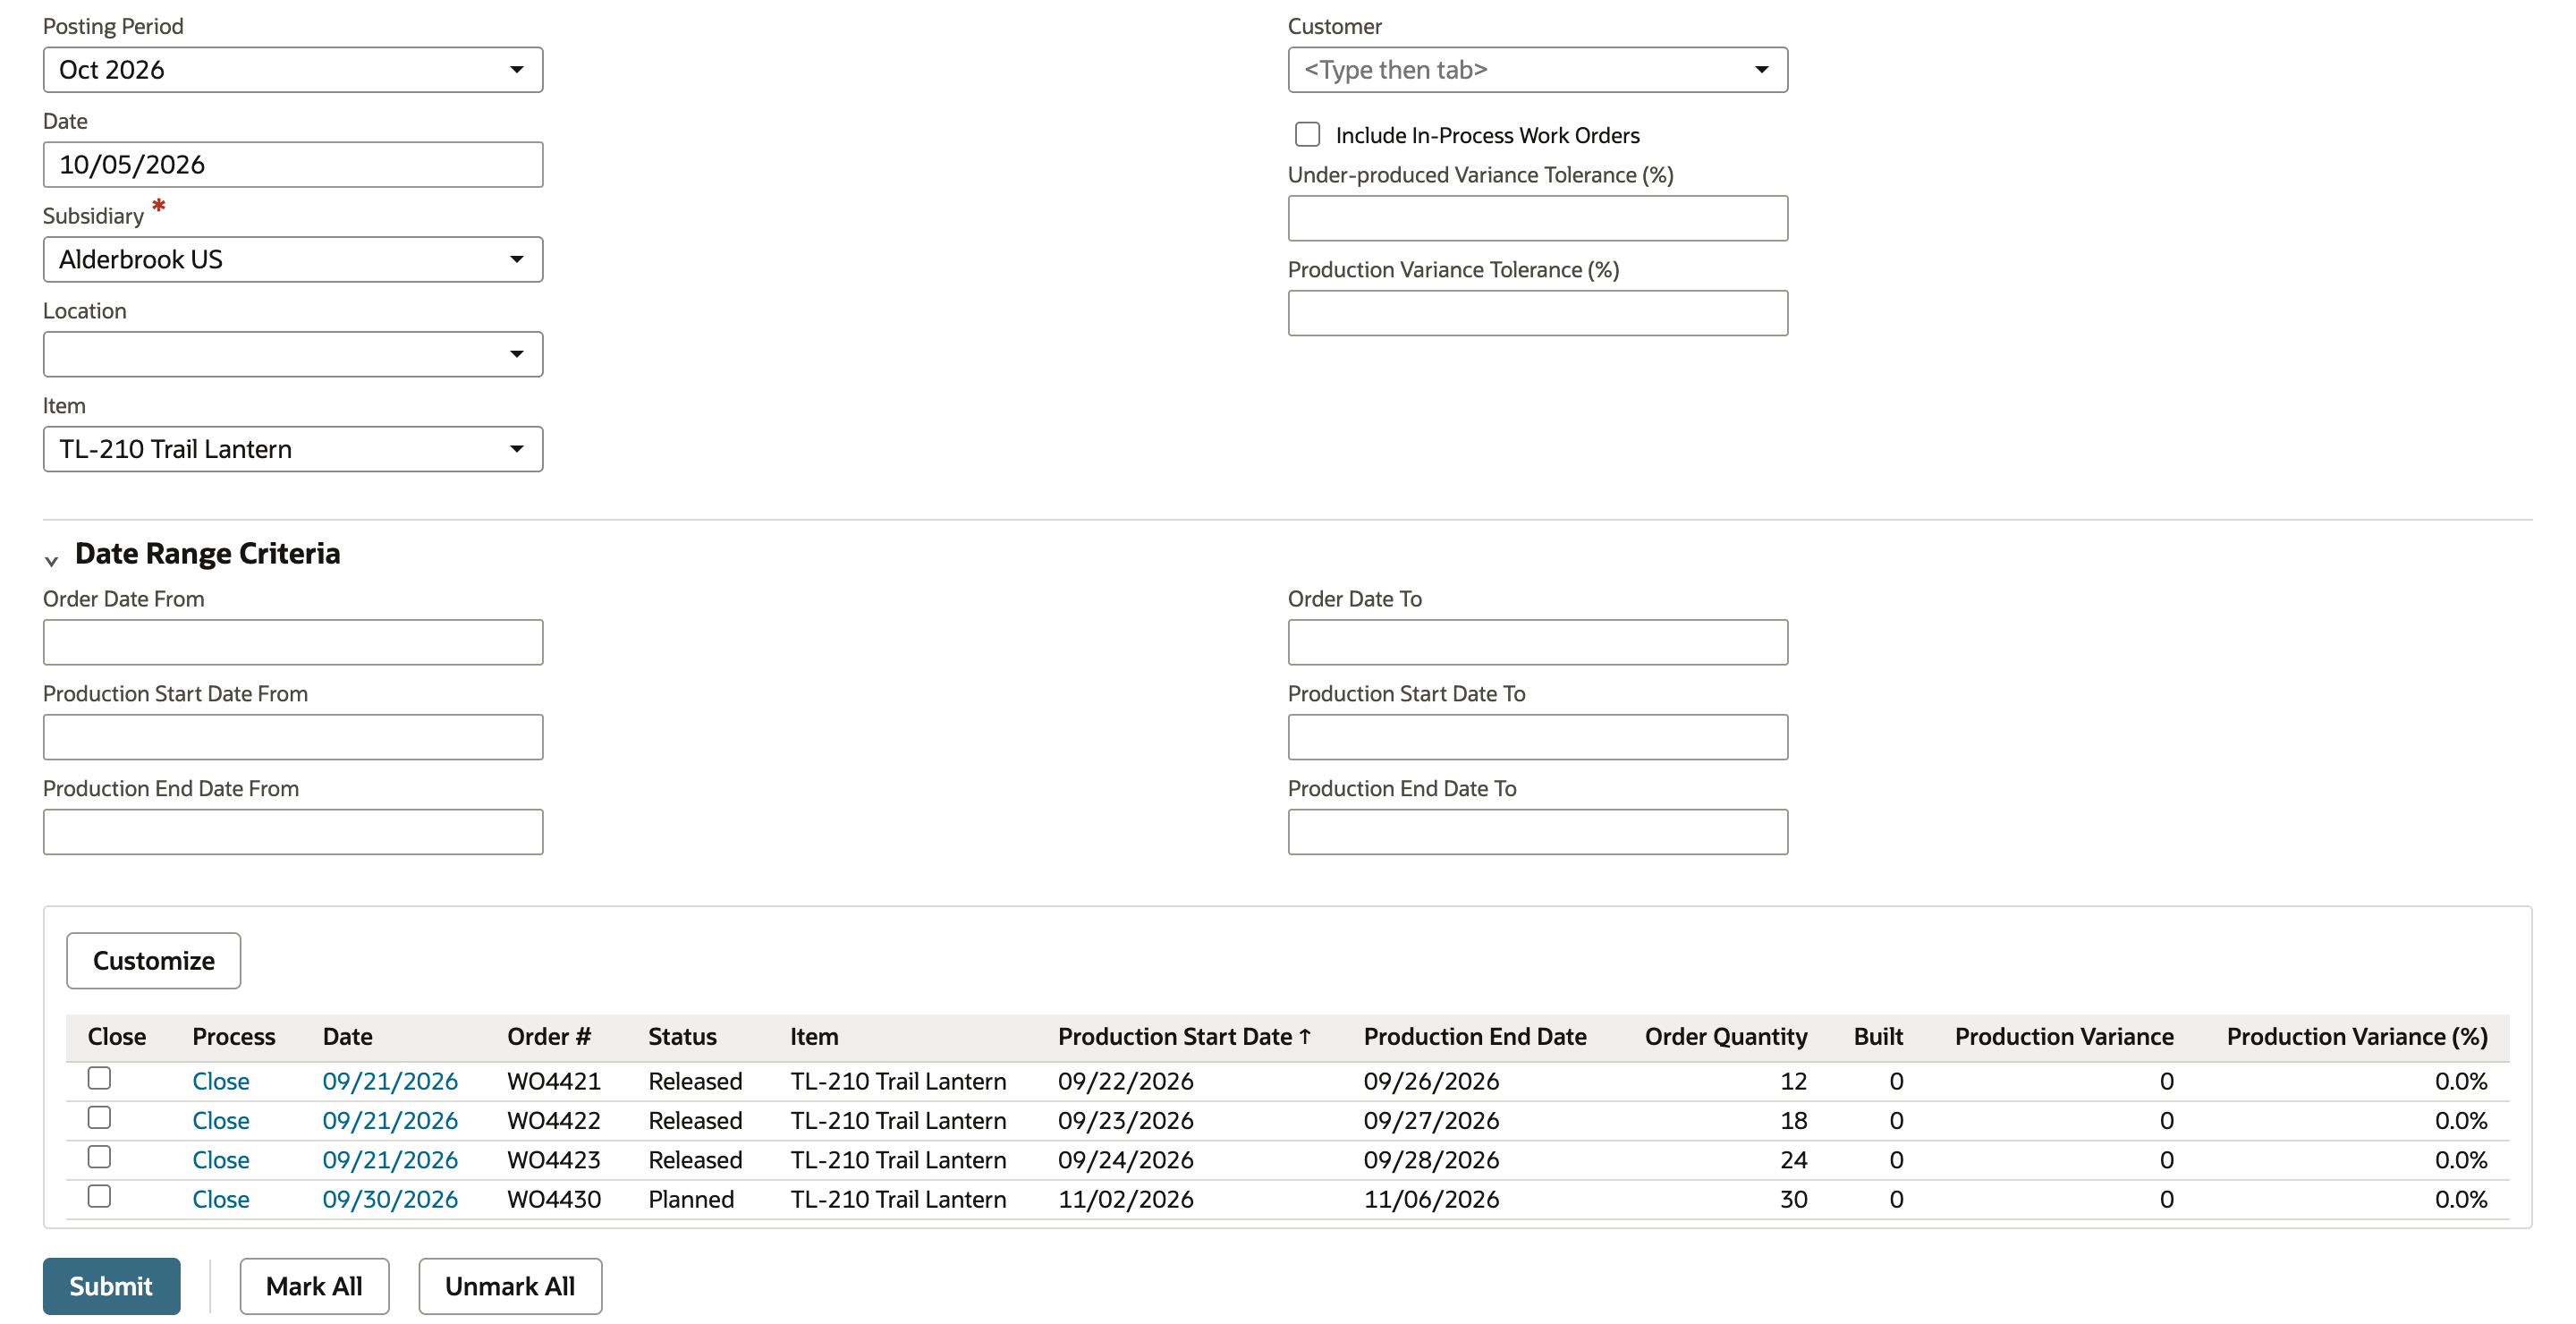
Task: Click Under-produced Variance Tolerance field
Action: click(1537, 219)
